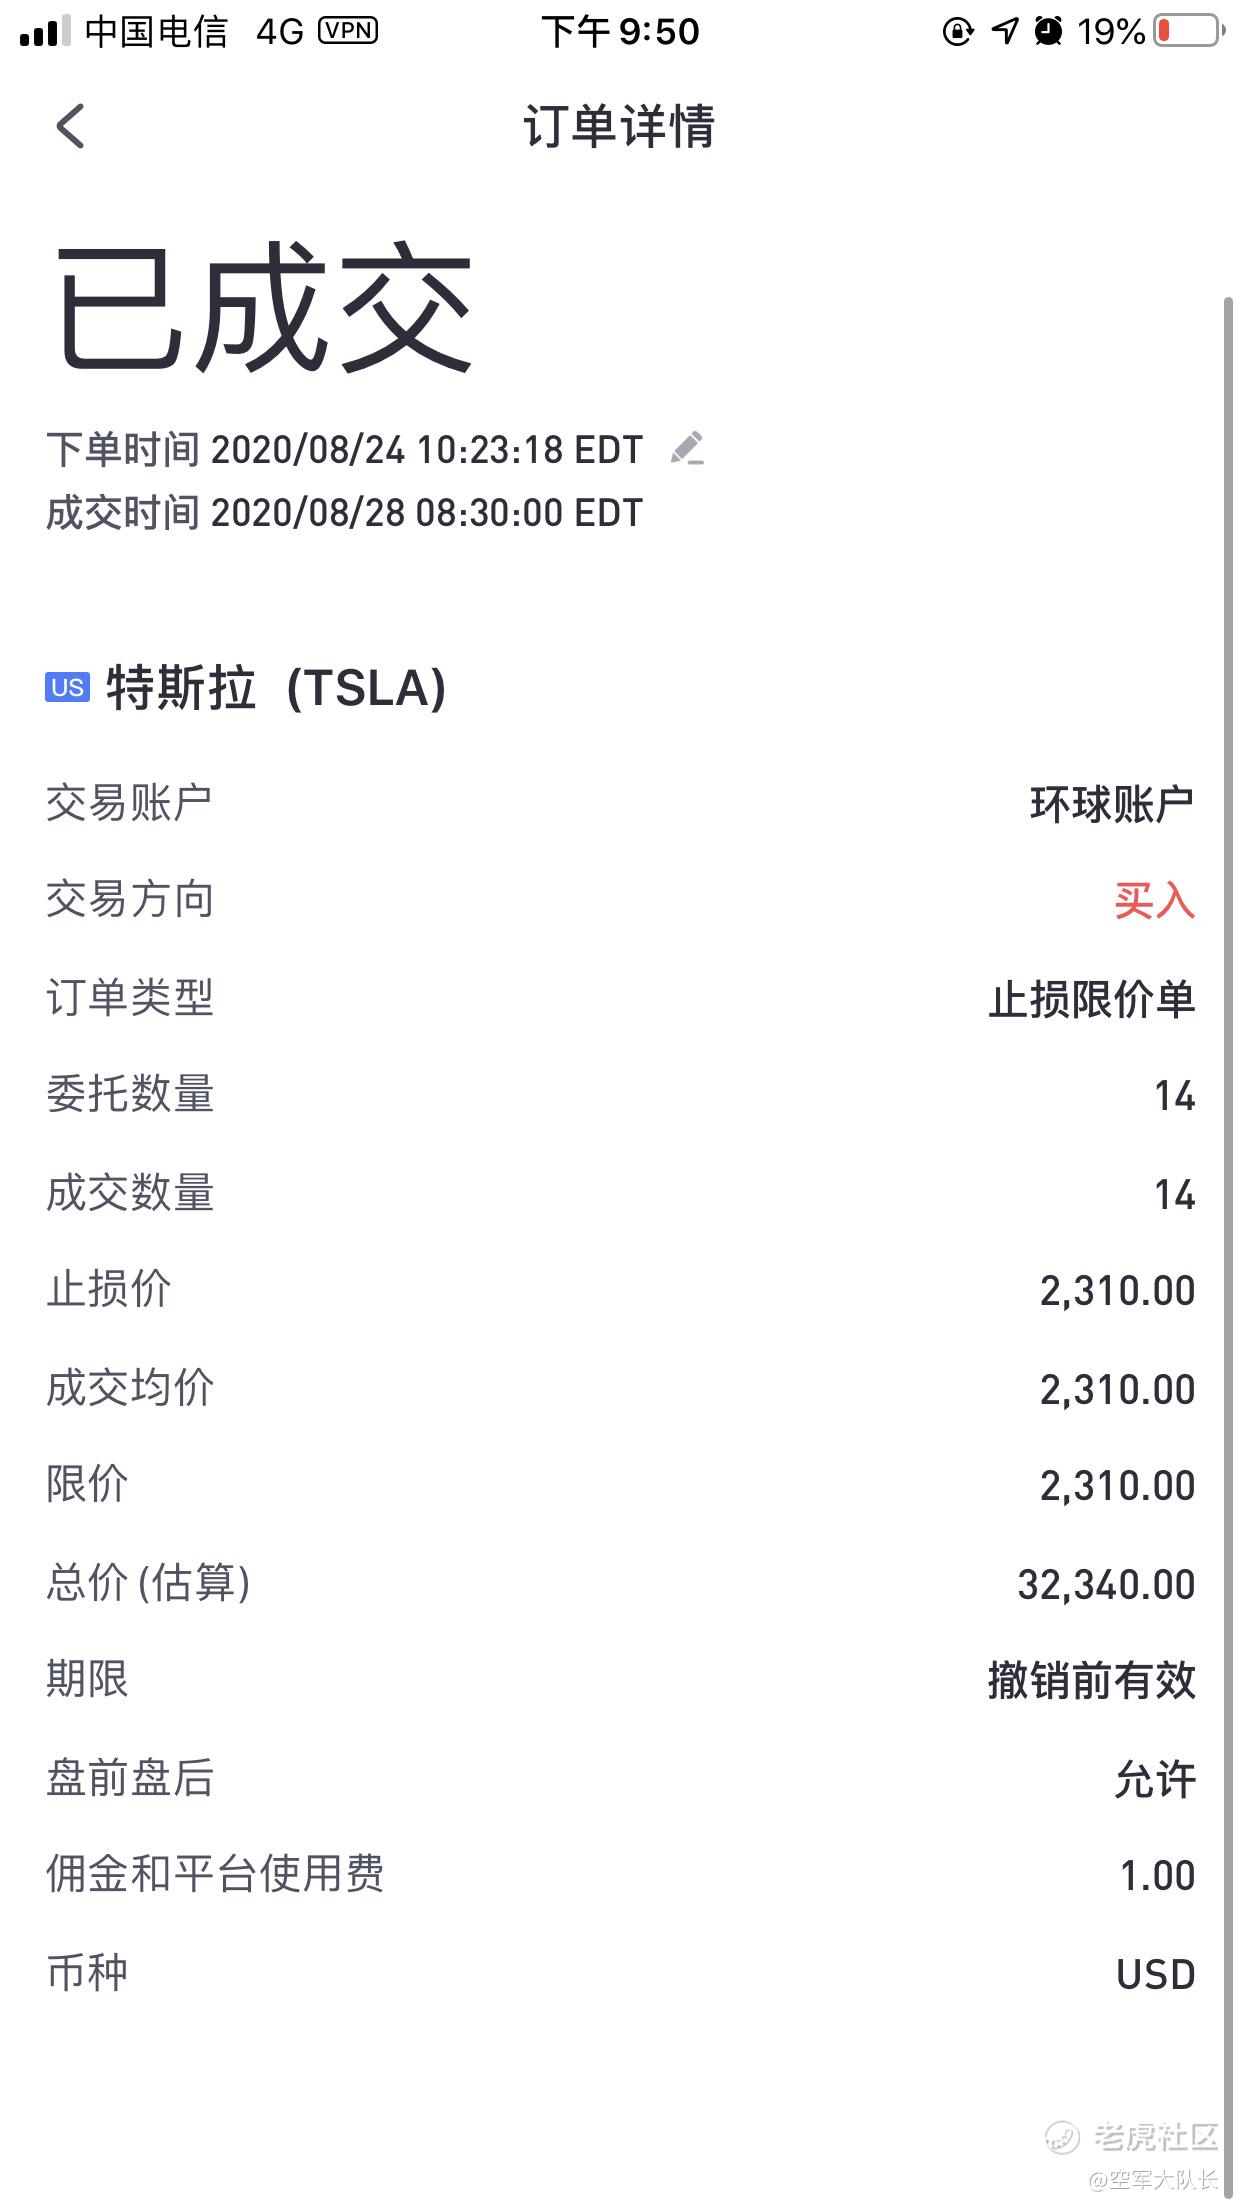The width and height of the screenshot is (1242, 2208).
Task: Tap the back arrow icon
Action: point(70,126)
